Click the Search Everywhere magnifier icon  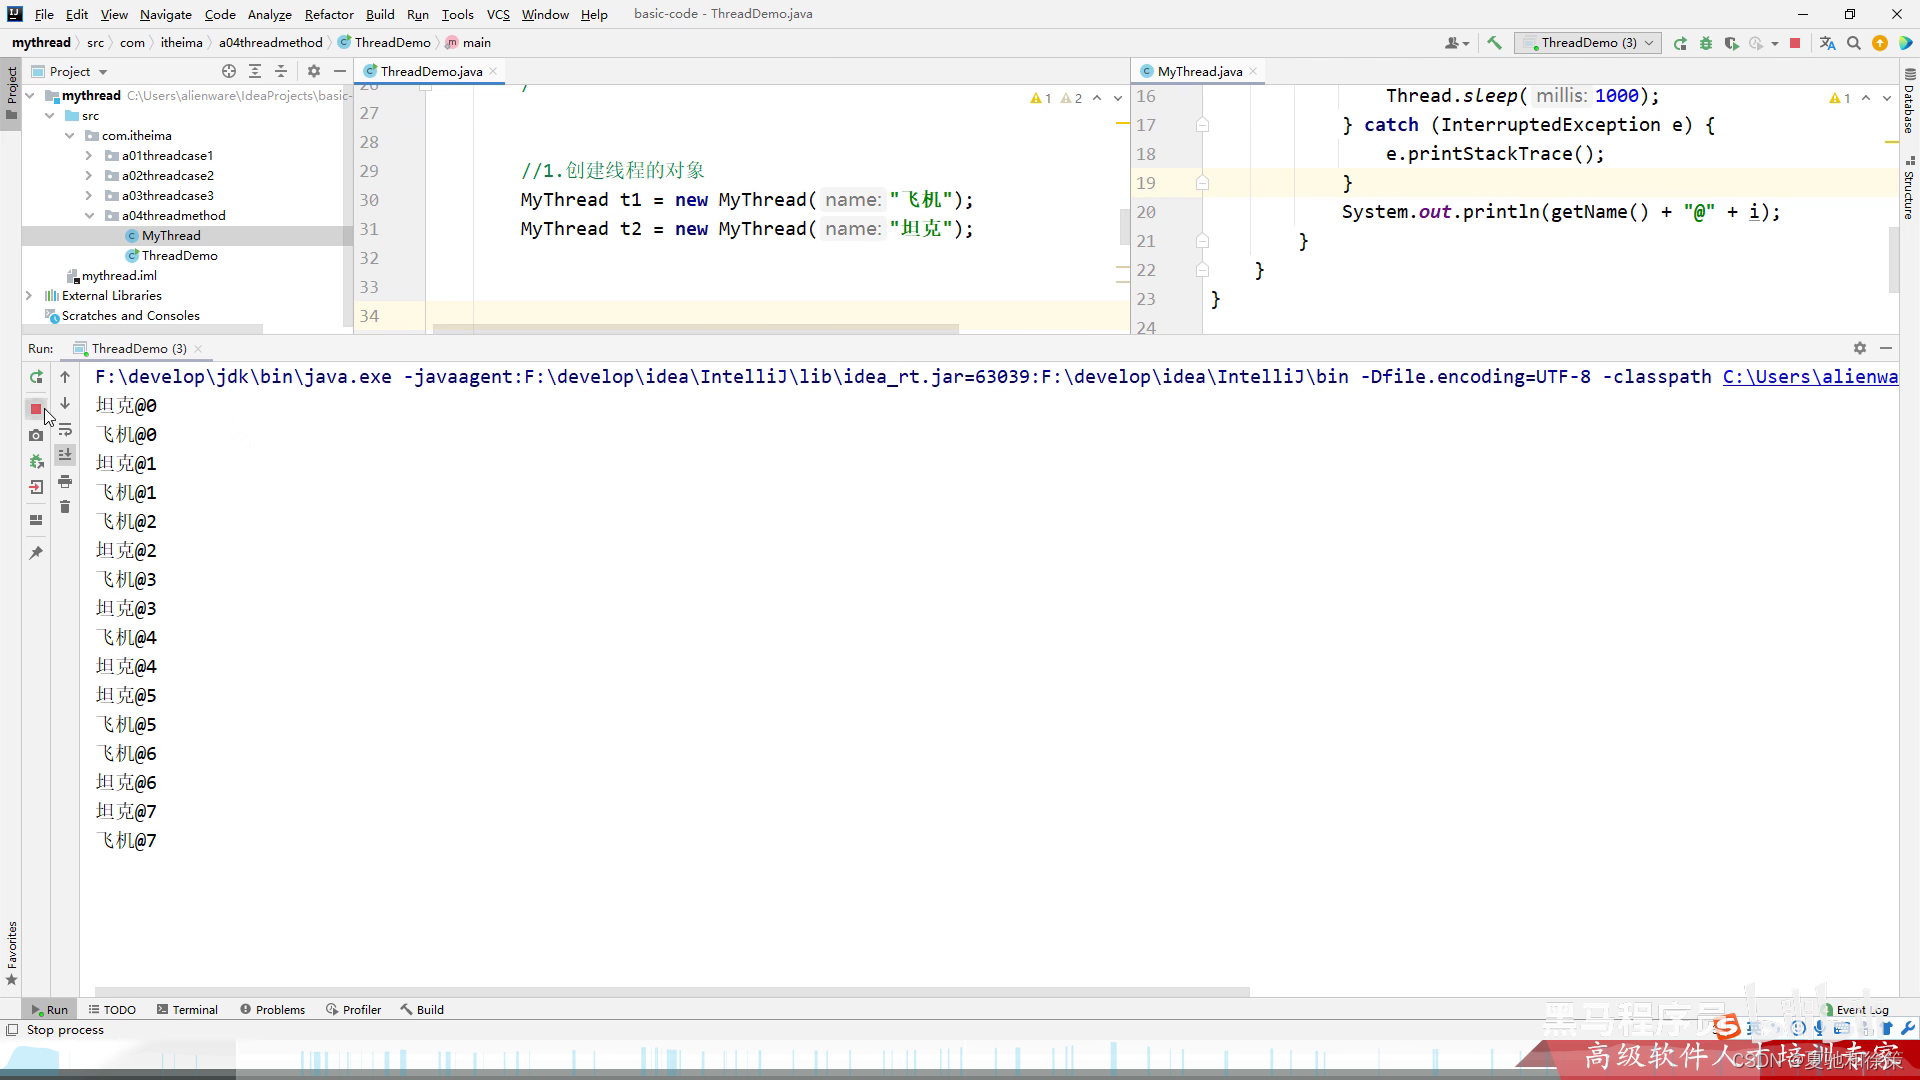[x=1854, y=43]
